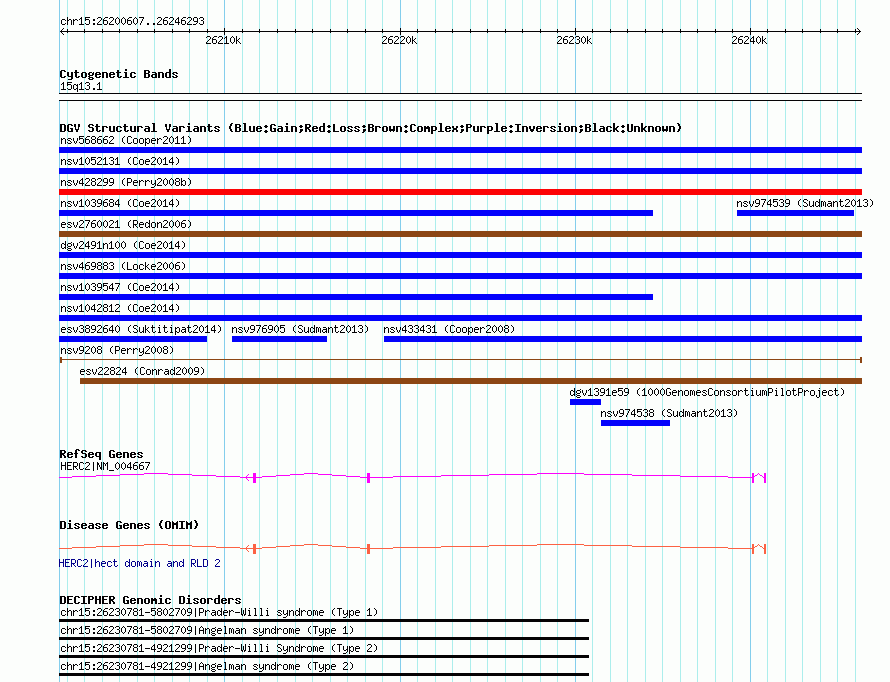
Task: Click the nsv433431 (Cooper2008) variant label
Action: tap(449, 329)
